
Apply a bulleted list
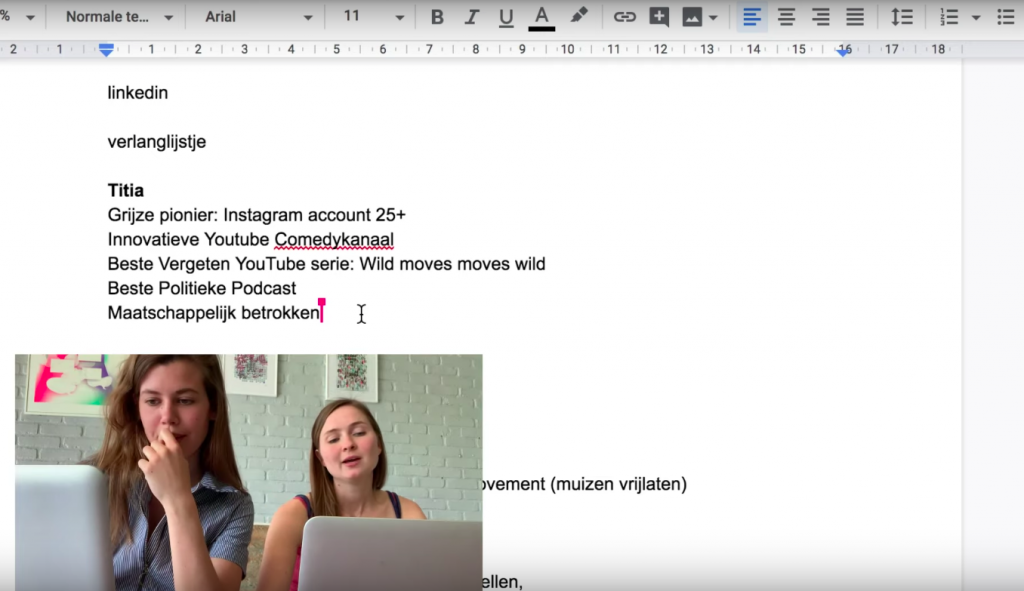click(1005, 17)
